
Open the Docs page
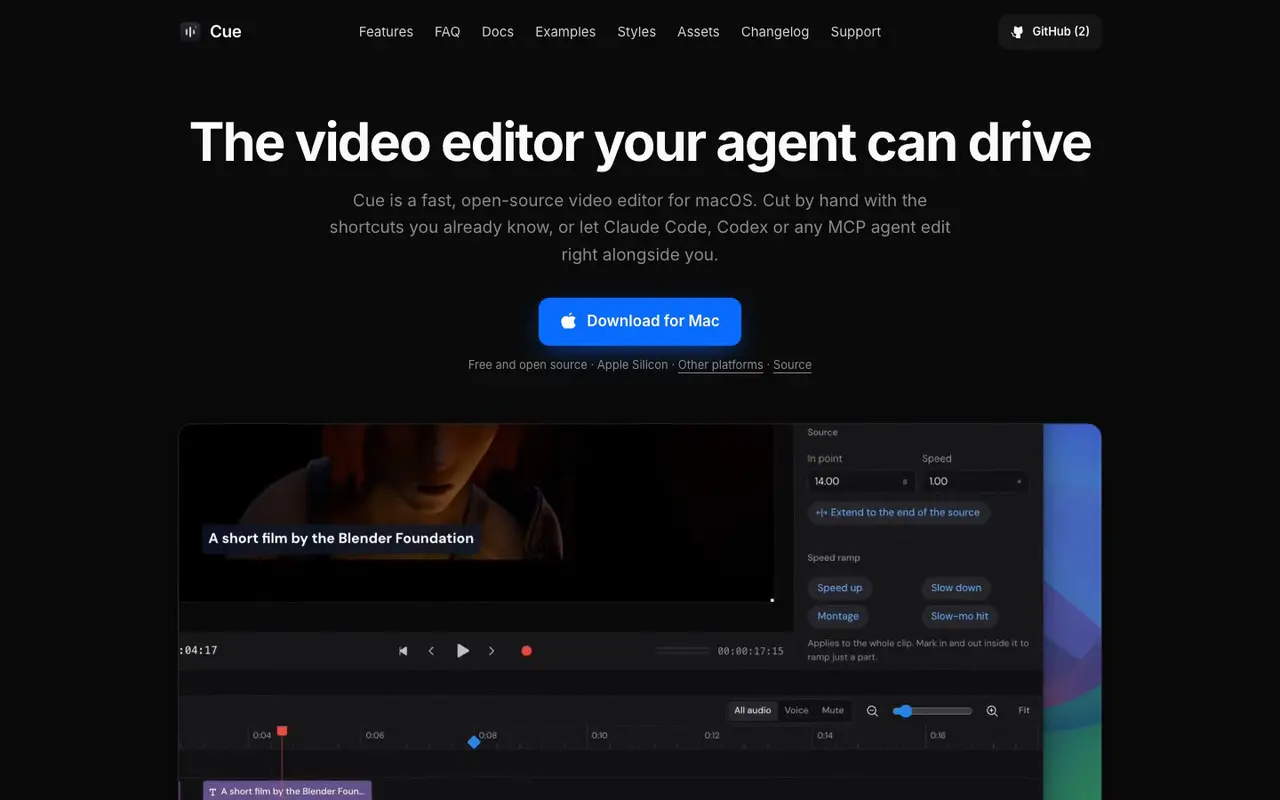pyautogui.click(x=498, y=32)
